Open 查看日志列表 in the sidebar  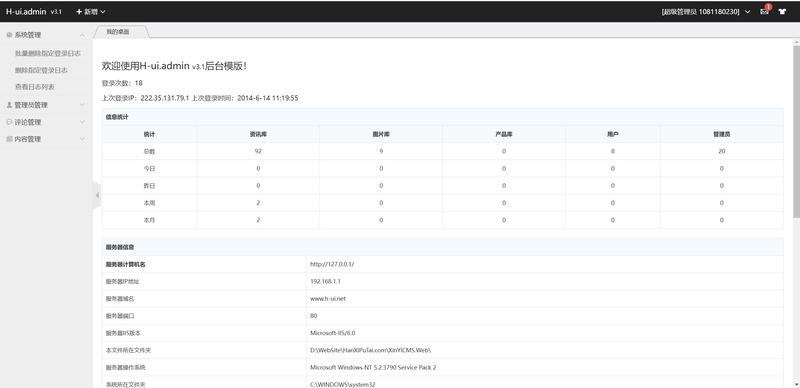tap(35, 87)
